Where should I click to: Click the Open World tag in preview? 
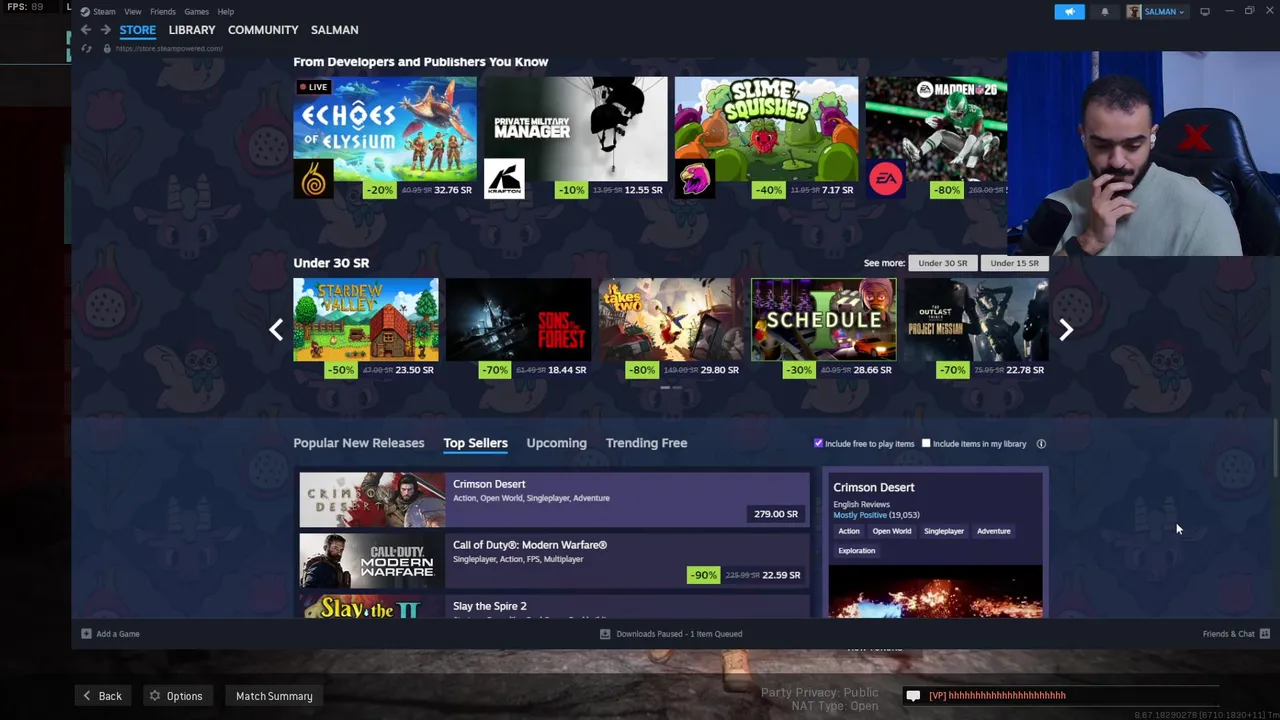pyautogui.click(x=892, y=531)
